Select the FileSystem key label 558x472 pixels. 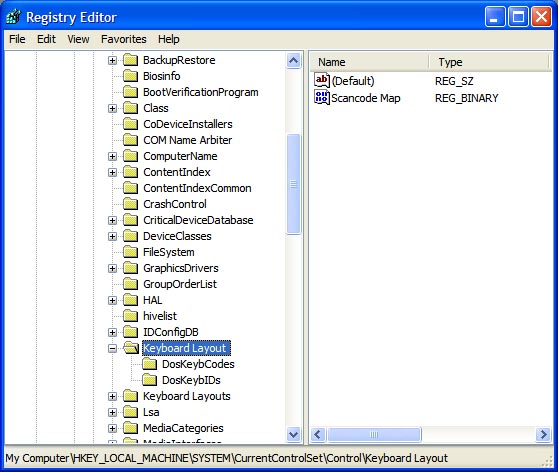(169, 252)
